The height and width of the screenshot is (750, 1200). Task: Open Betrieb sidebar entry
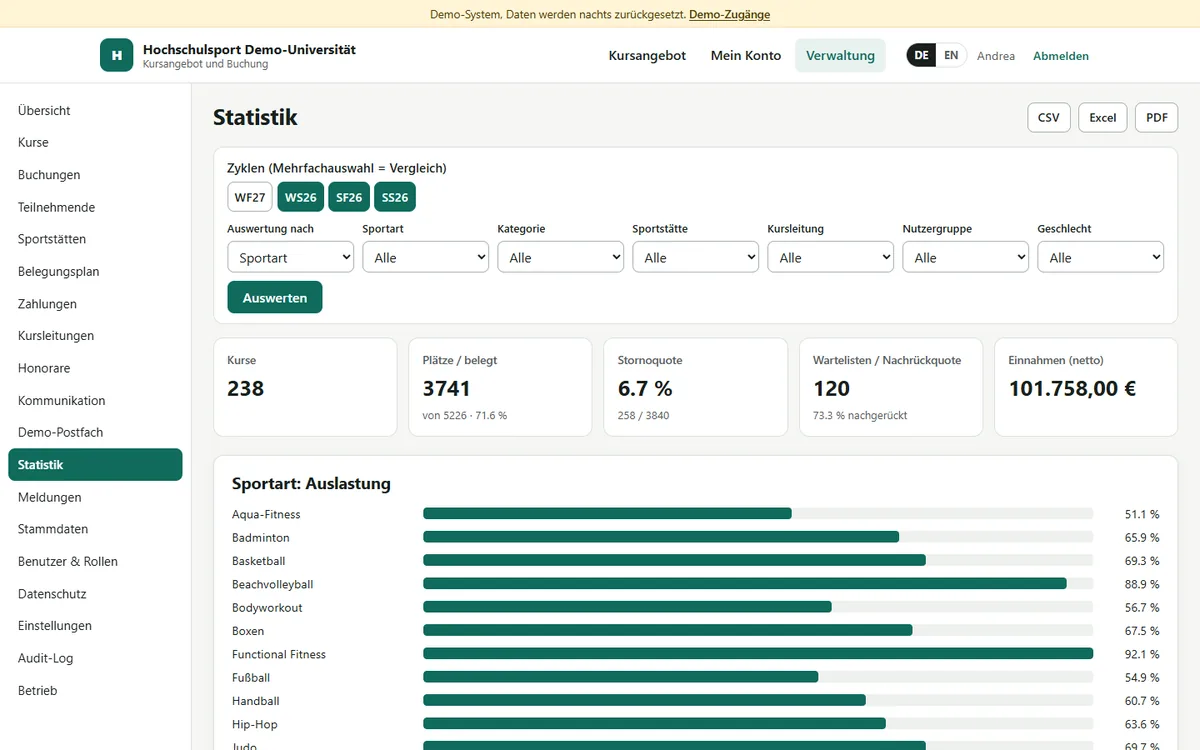pyautogui.click(x=95, y=690)
